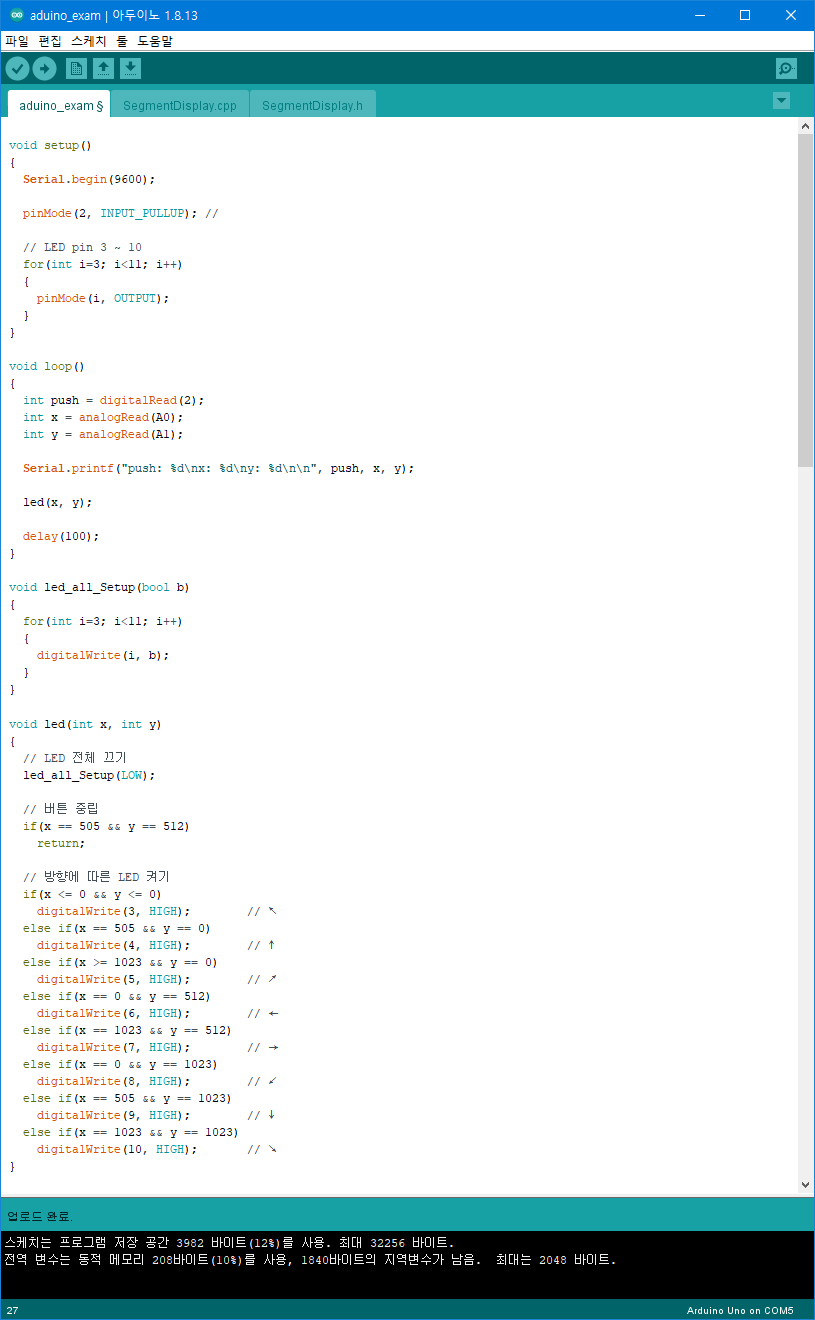Click 'digitalWrite(9, HIGH);' line
The height and width of the screenshot is (1320, 815).
(x=113, y=1114)
